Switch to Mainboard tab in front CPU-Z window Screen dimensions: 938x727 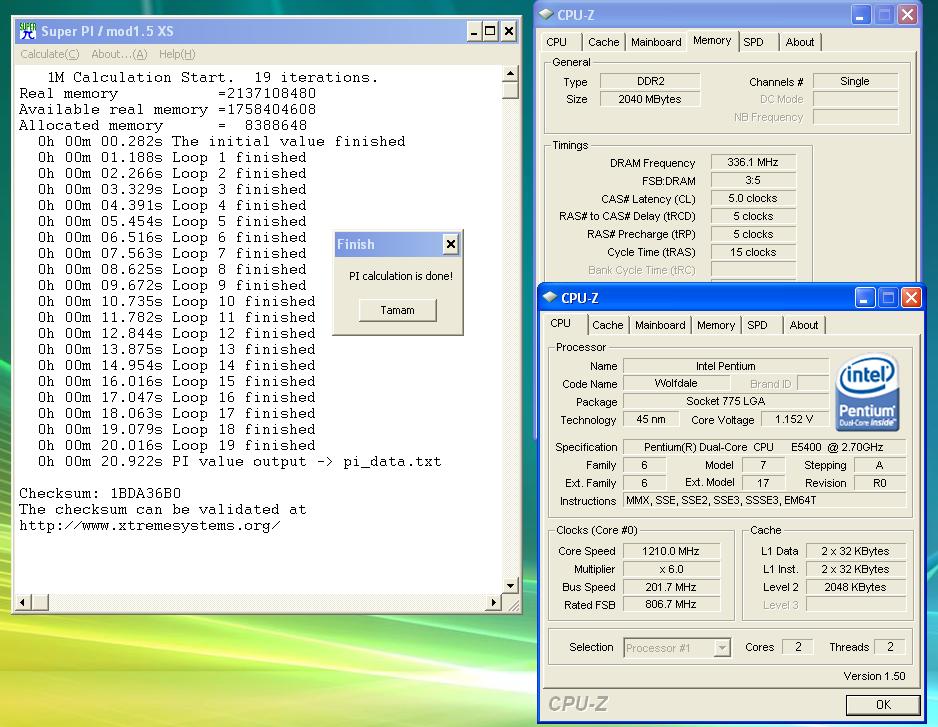coord(660,325)
